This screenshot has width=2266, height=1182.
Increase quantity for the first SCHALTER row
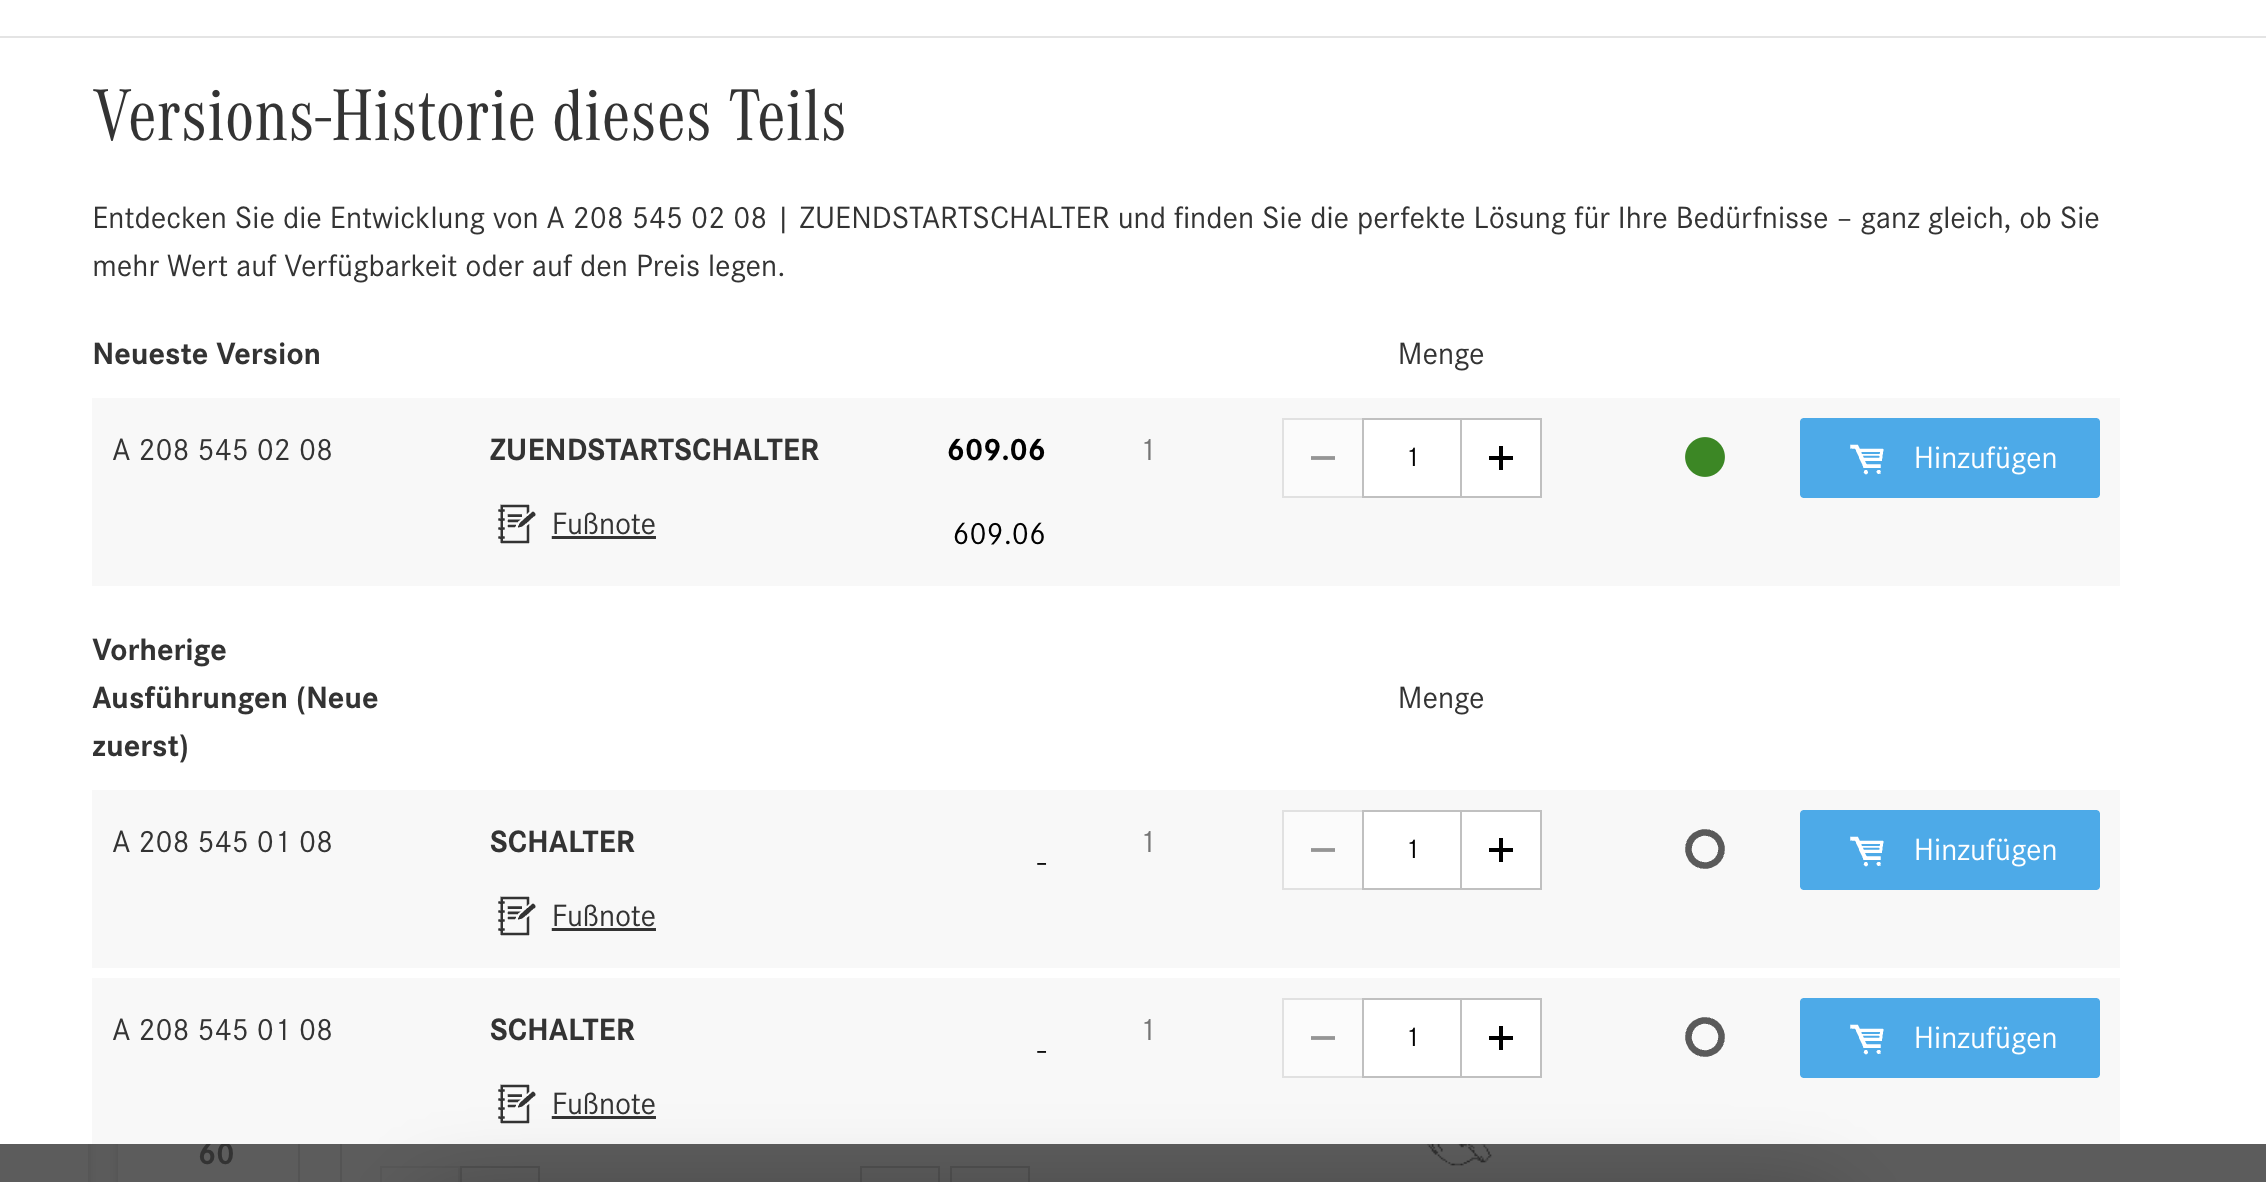[1501, 850]
